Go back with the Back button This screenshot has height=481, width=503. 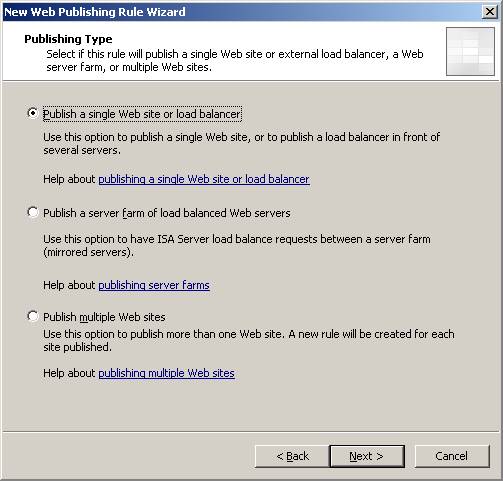click(292, 456)
